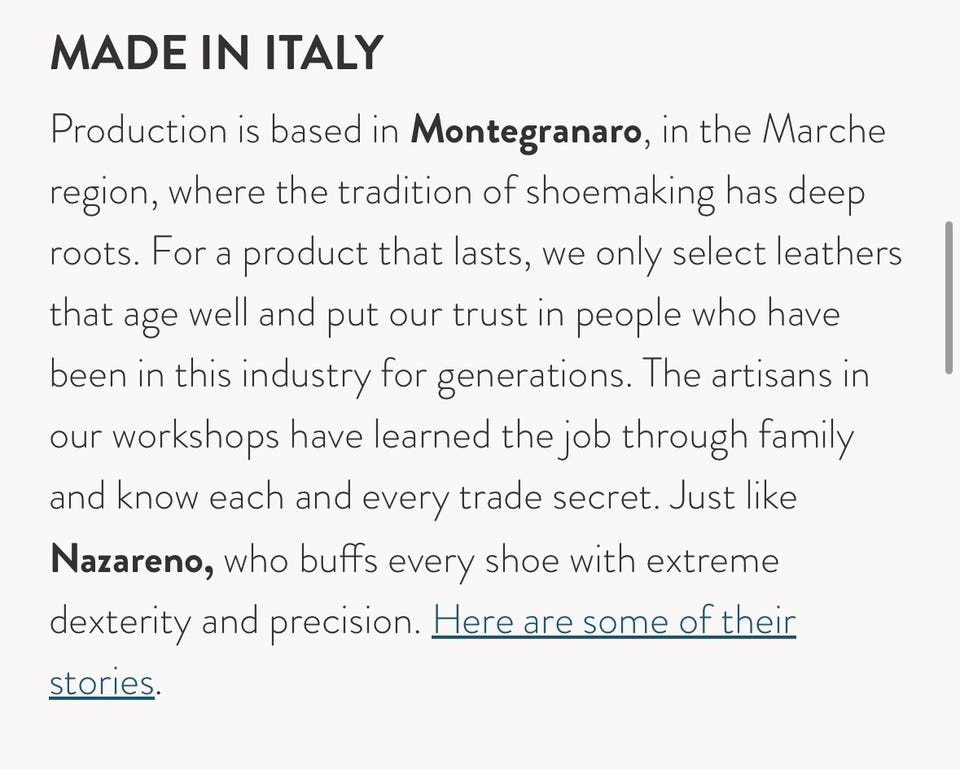Click the bold word 'Montegranaro'
The height and width of the screenshot is (769, 960).
coord(526,131)
